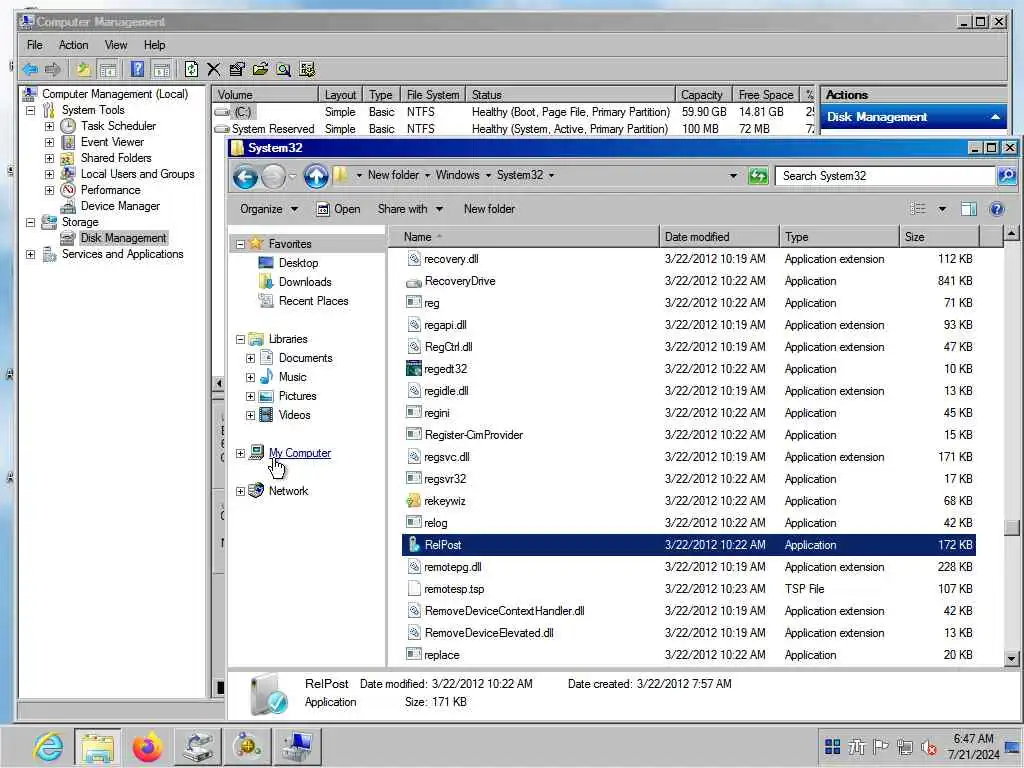Expand the Task Scheduler tree node
This screenshot has width=1024, height=768.
(x=49, y=126)
